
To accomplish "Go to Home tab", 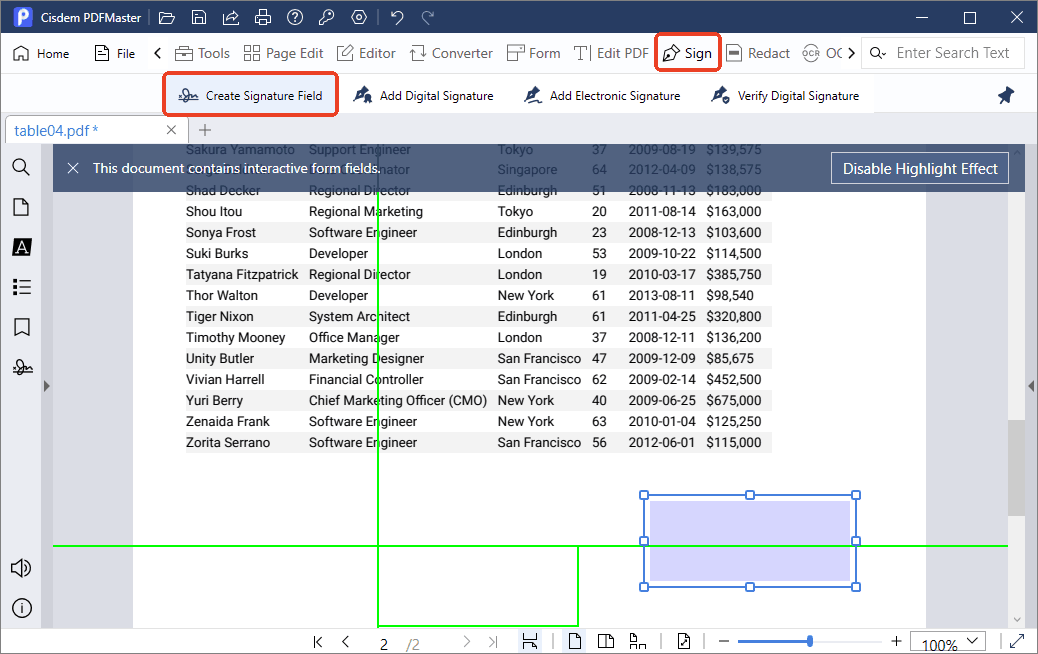I will (41, 53).
